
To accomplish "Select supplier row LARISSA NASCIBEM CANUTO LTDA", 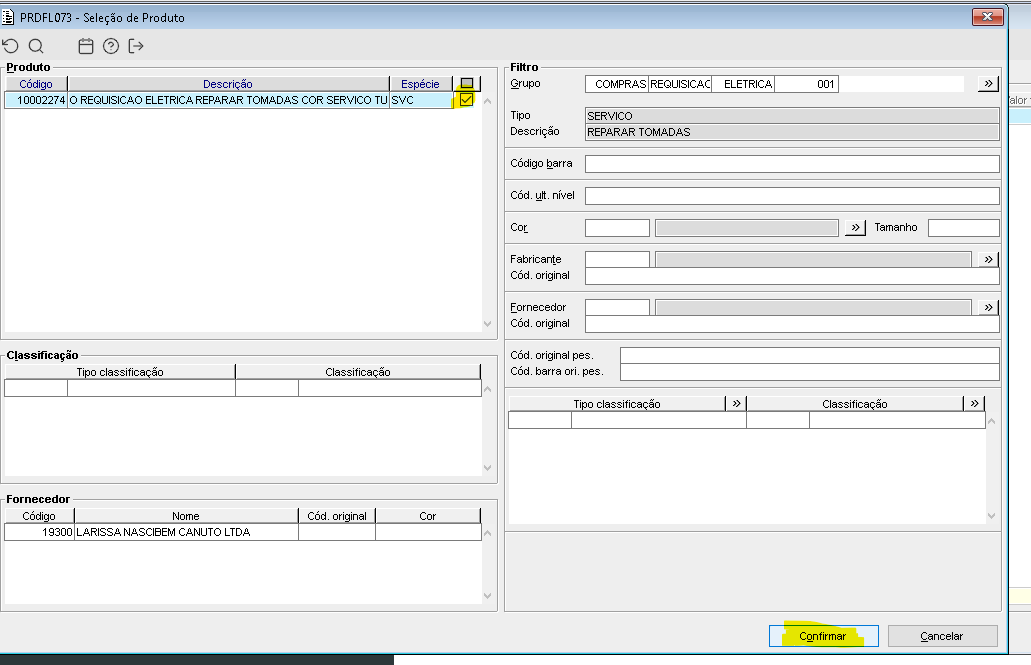I will (163, 533).
